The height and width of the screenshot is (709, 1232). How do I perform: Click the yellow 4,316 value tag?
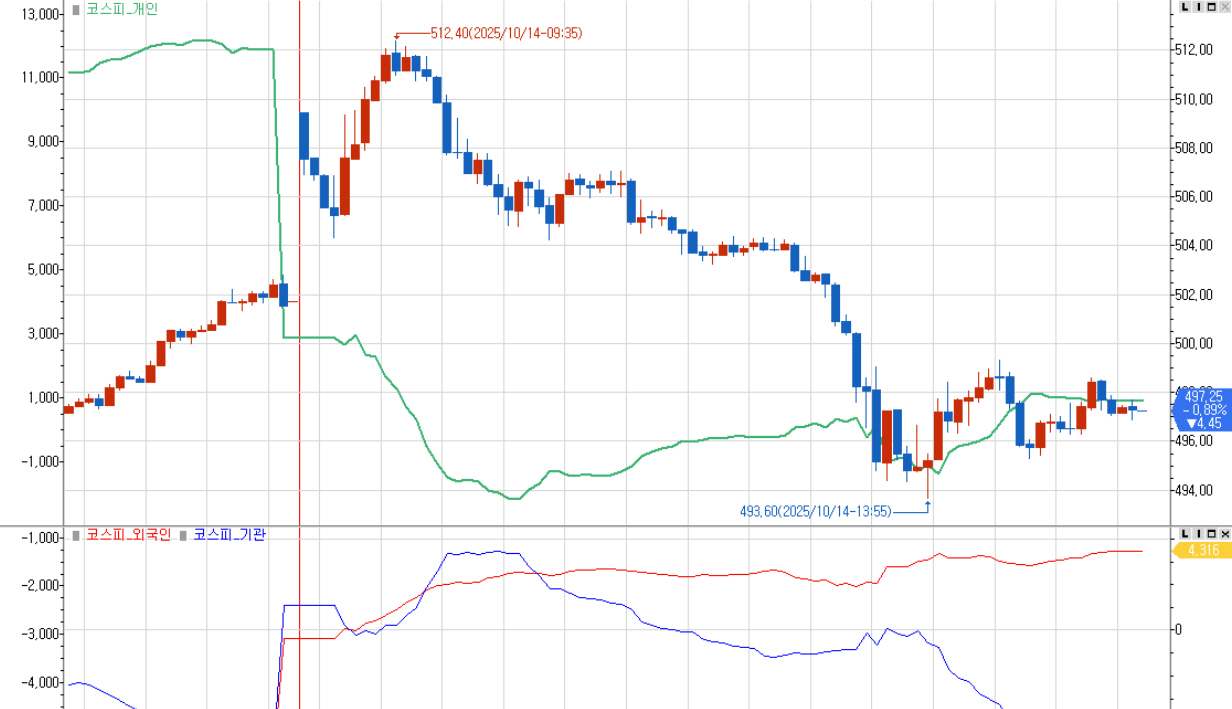(1201, 550)
